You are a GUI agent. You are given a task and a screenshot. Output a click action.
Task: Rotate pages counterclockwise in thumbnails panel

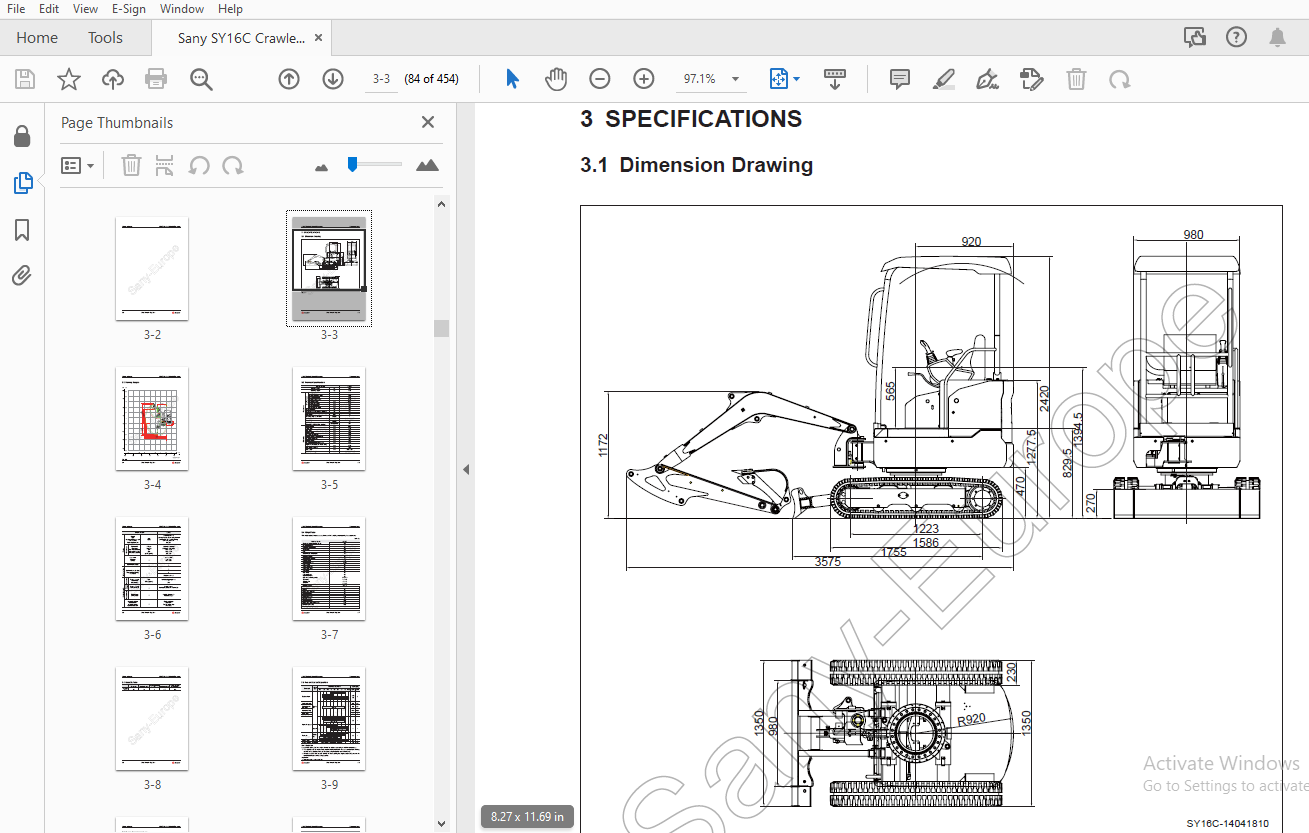tap(199, 165)
